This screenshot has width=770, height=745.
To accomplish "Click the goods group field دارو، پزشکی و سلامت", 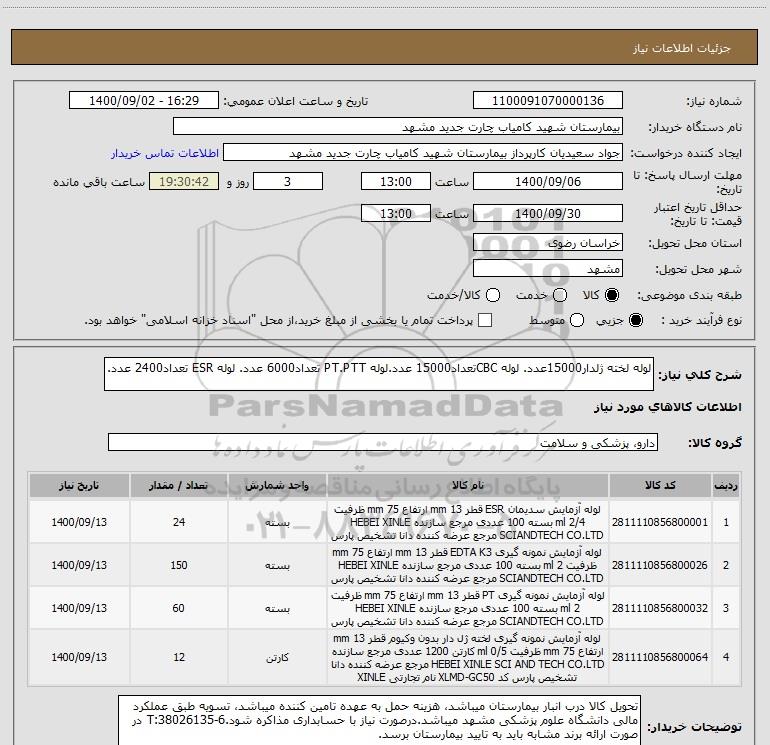I will [383, 442].
